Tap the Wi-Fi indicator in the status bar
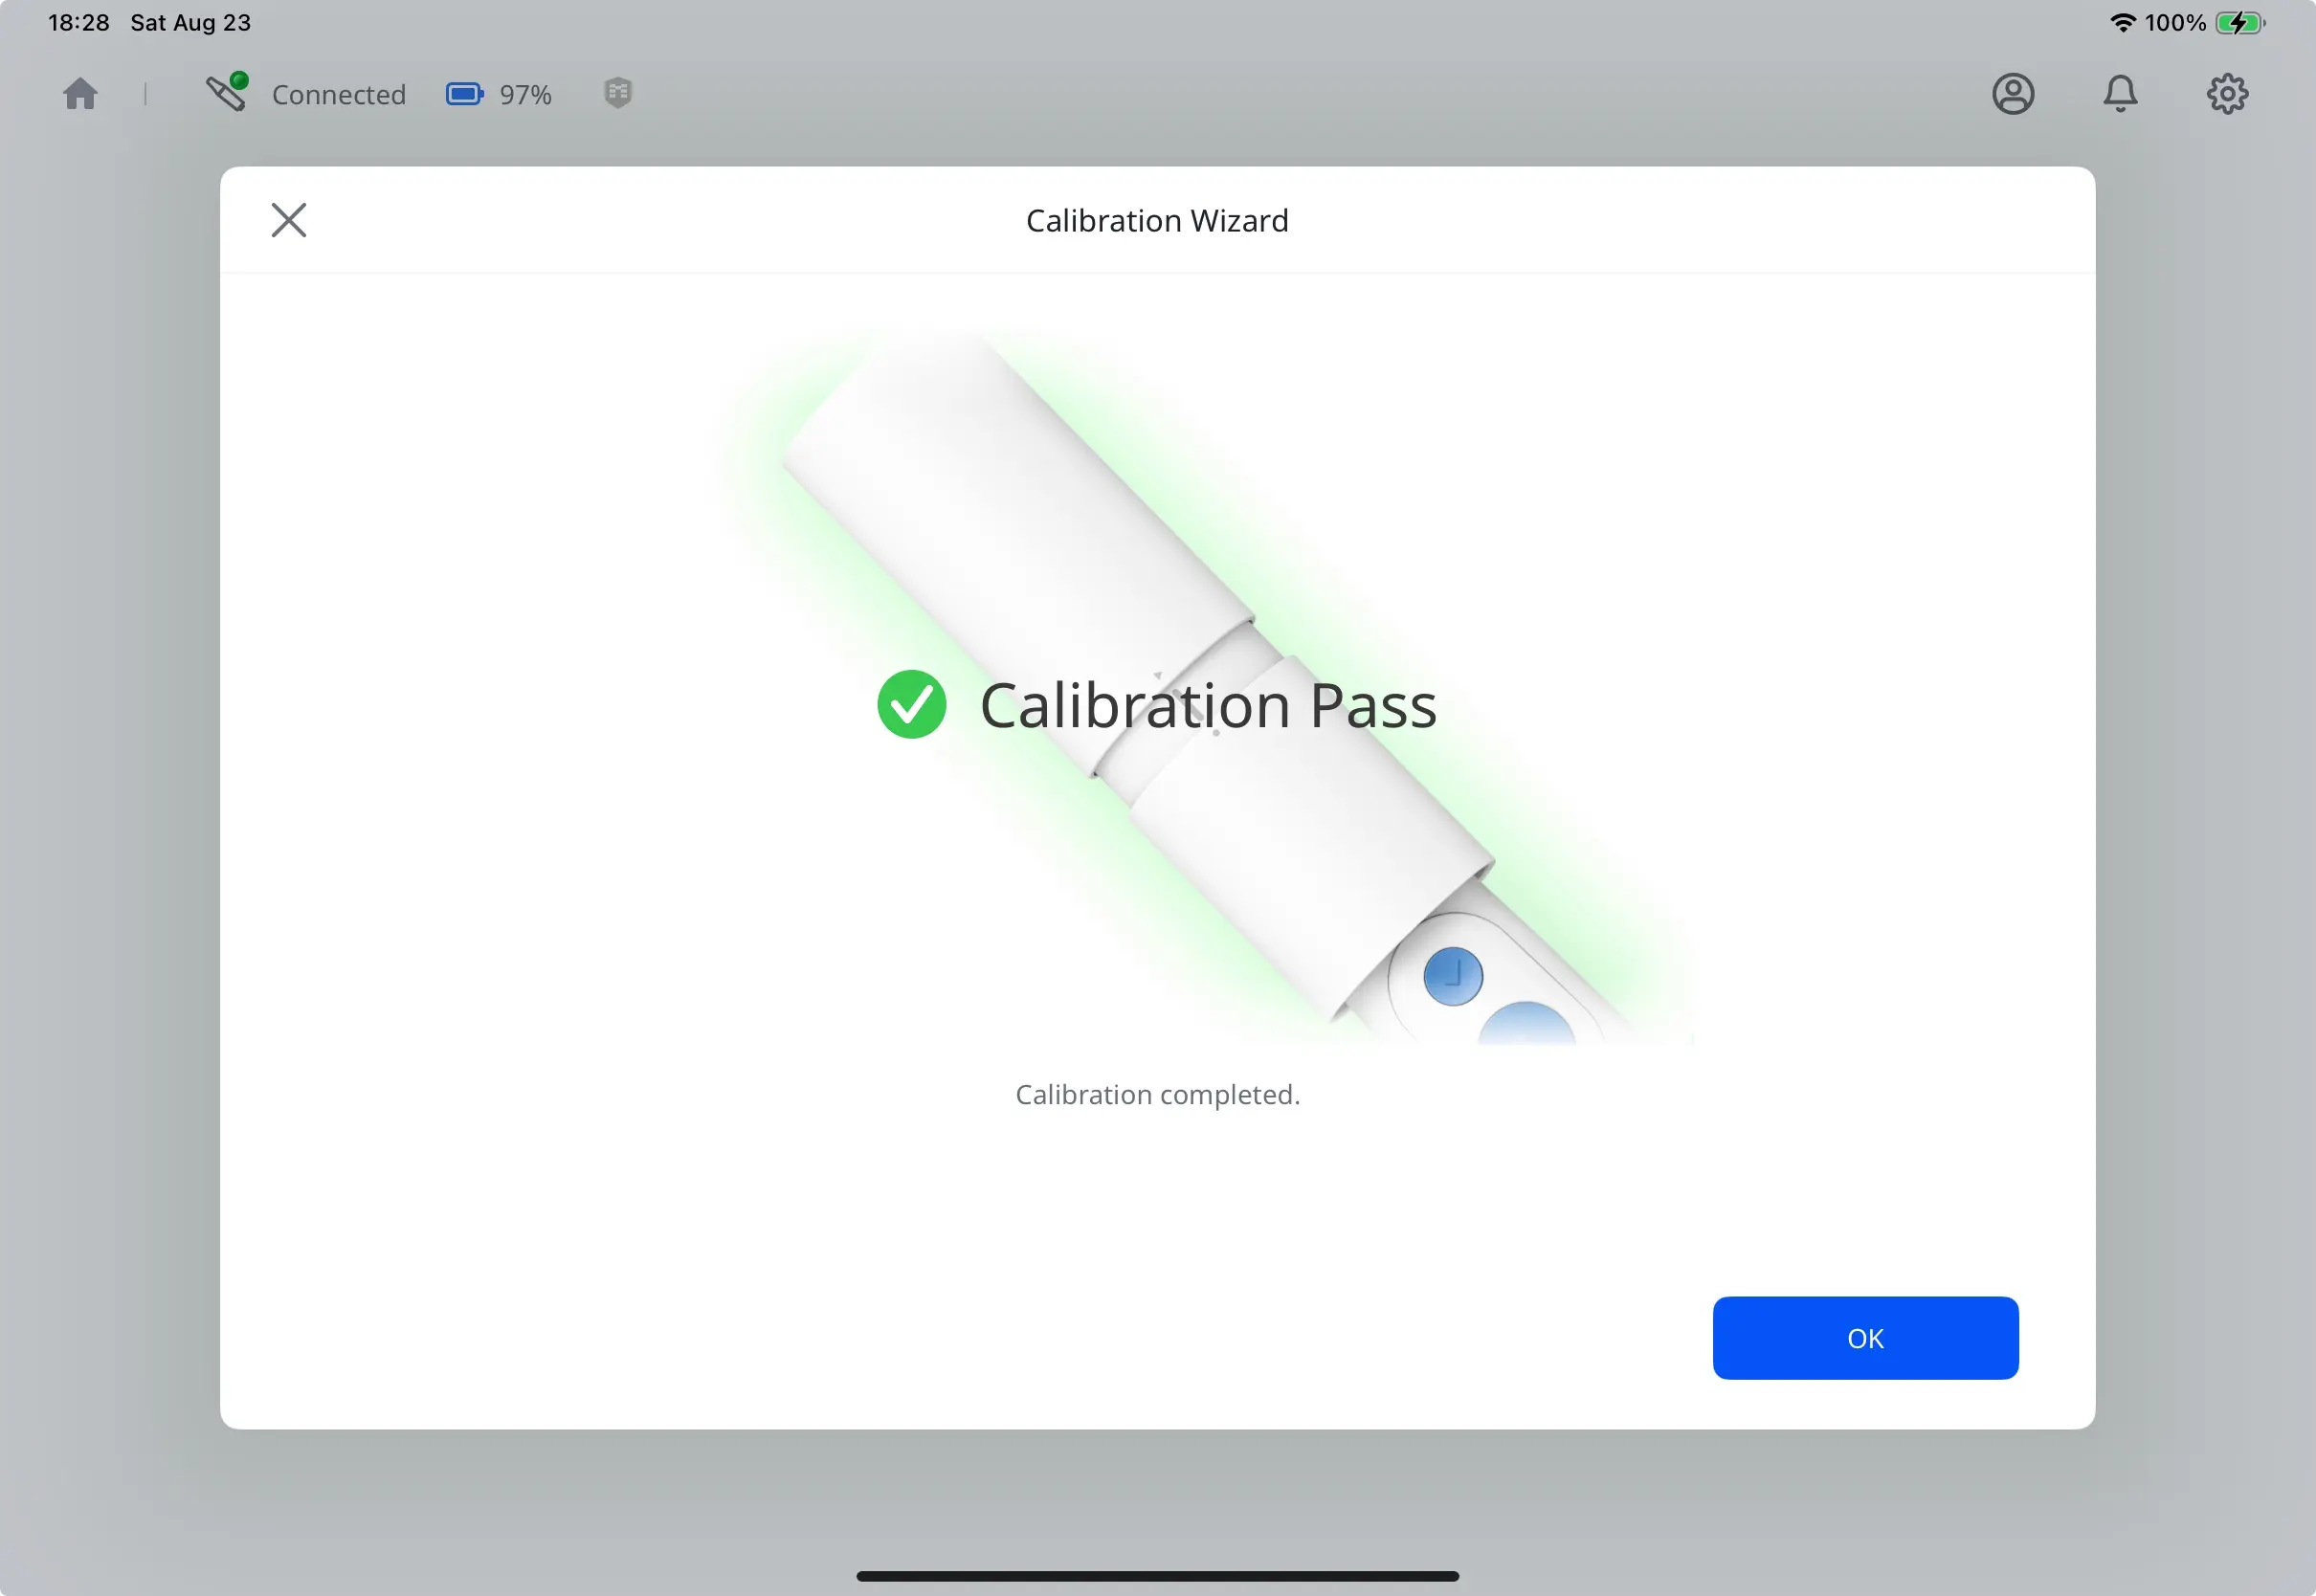 (x=2125, y=21)
